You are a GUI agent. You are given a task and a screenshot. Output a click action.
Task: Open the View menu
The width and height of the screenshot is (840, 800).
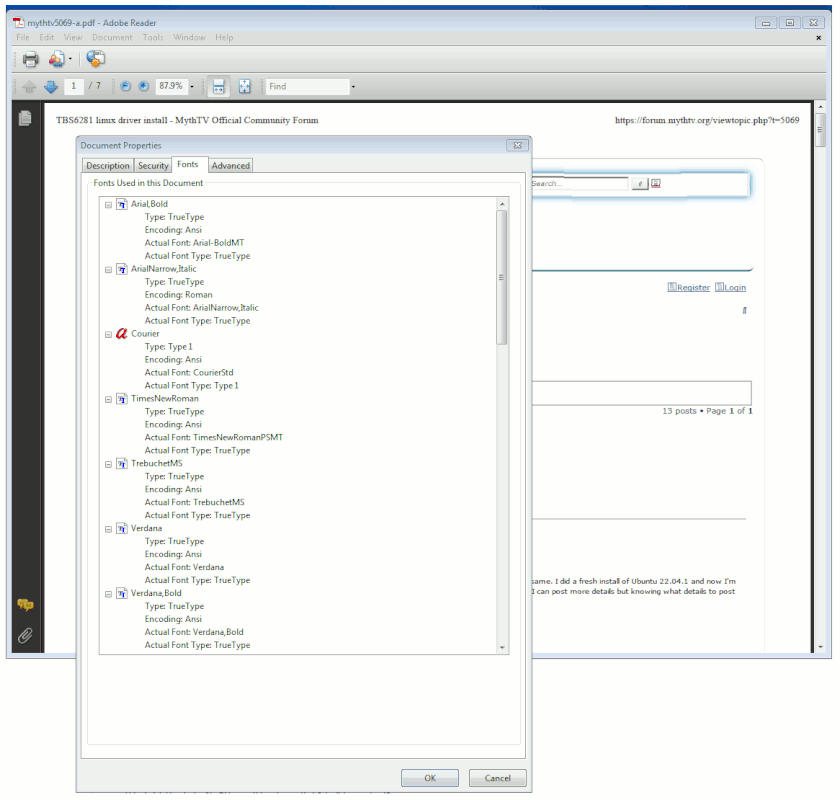point(73,38)
